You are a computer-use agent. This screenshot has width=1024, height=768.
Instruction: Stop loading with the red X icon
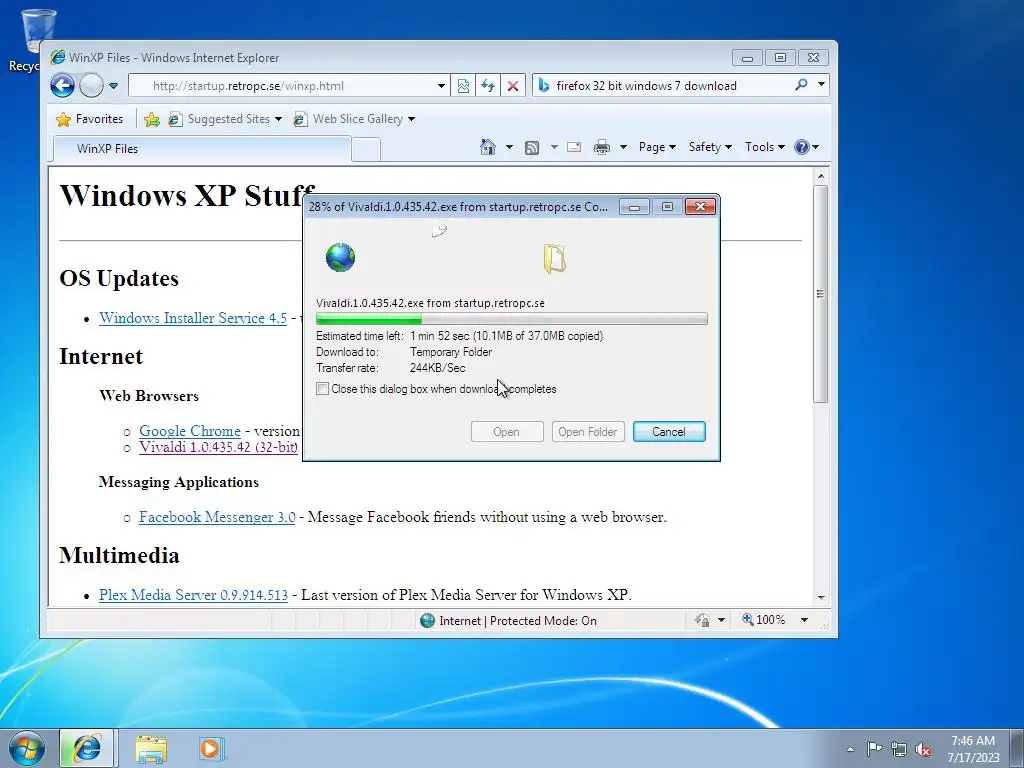tap(513, 86)
